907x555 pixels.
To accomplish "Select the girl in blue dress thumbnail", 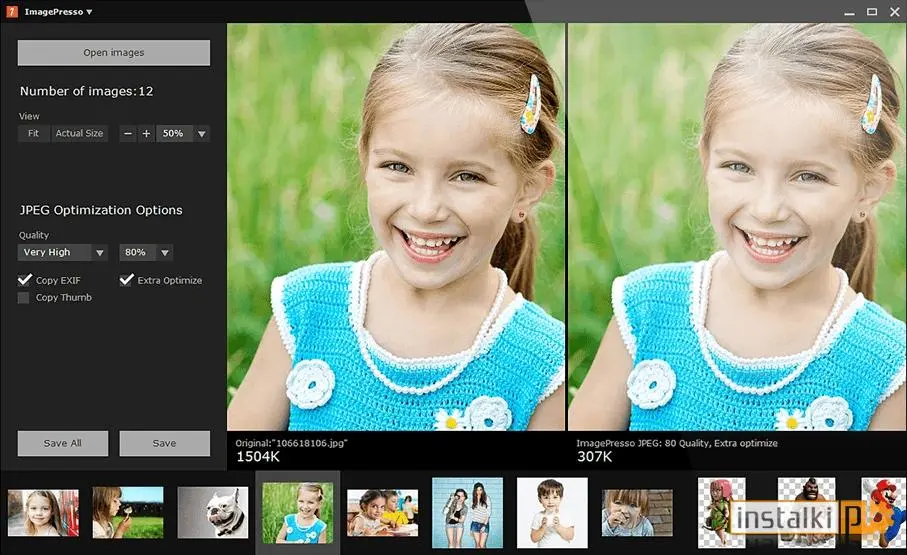I will (x=297, y=513).
